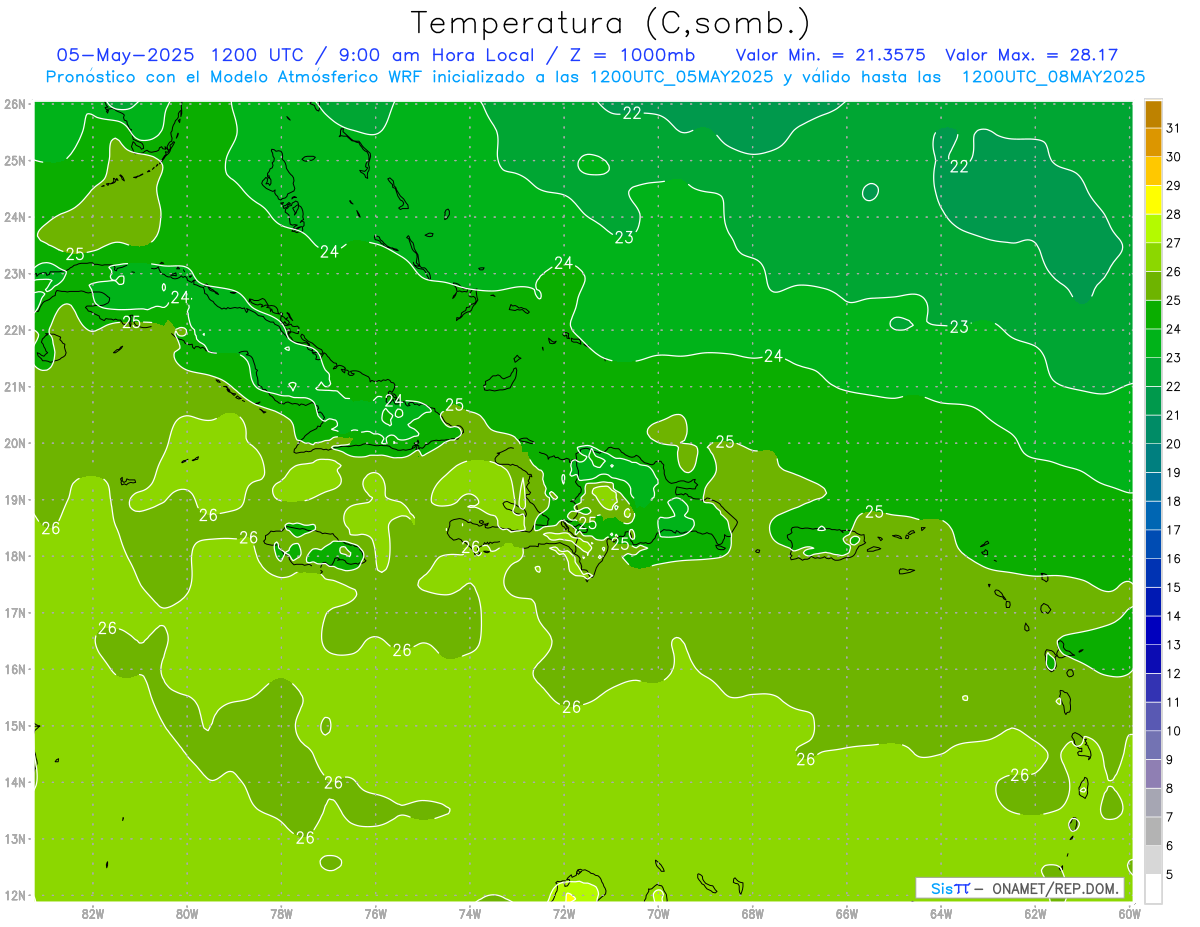Screen dimensions: 1200x927
Task: Click the 62W longitude axis label
Action: point(1035,913)
